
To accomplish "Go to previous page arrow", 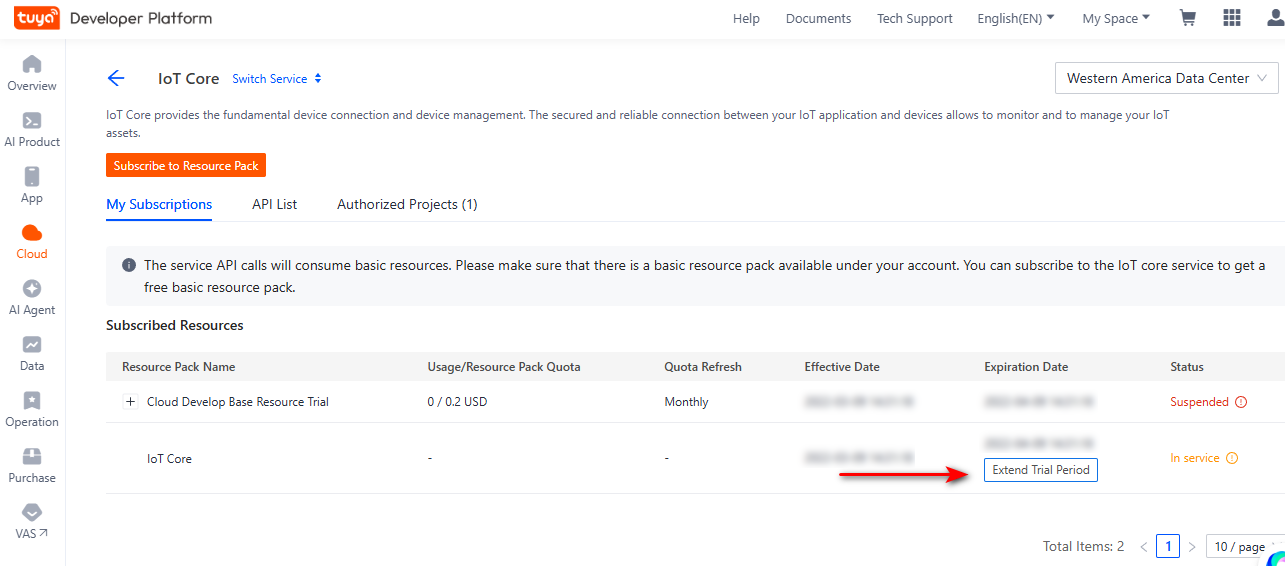I will tap(1144, 546).
